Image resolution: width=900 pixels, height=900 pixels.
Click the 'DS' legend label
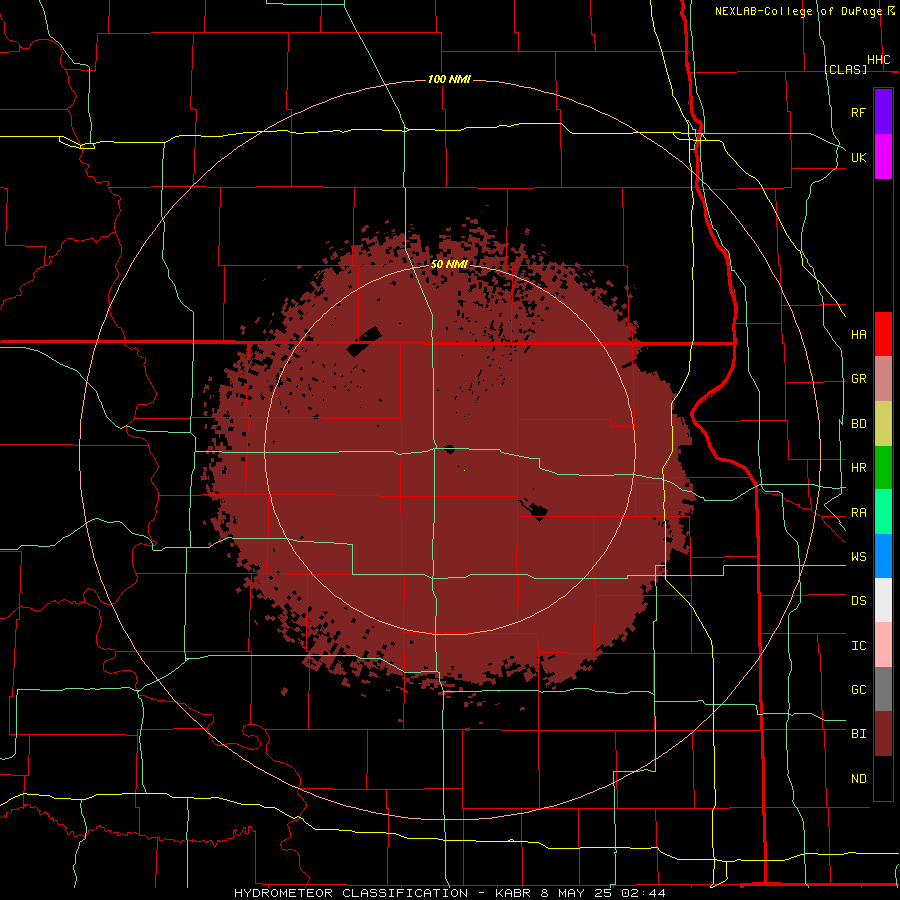coord(859,601)
